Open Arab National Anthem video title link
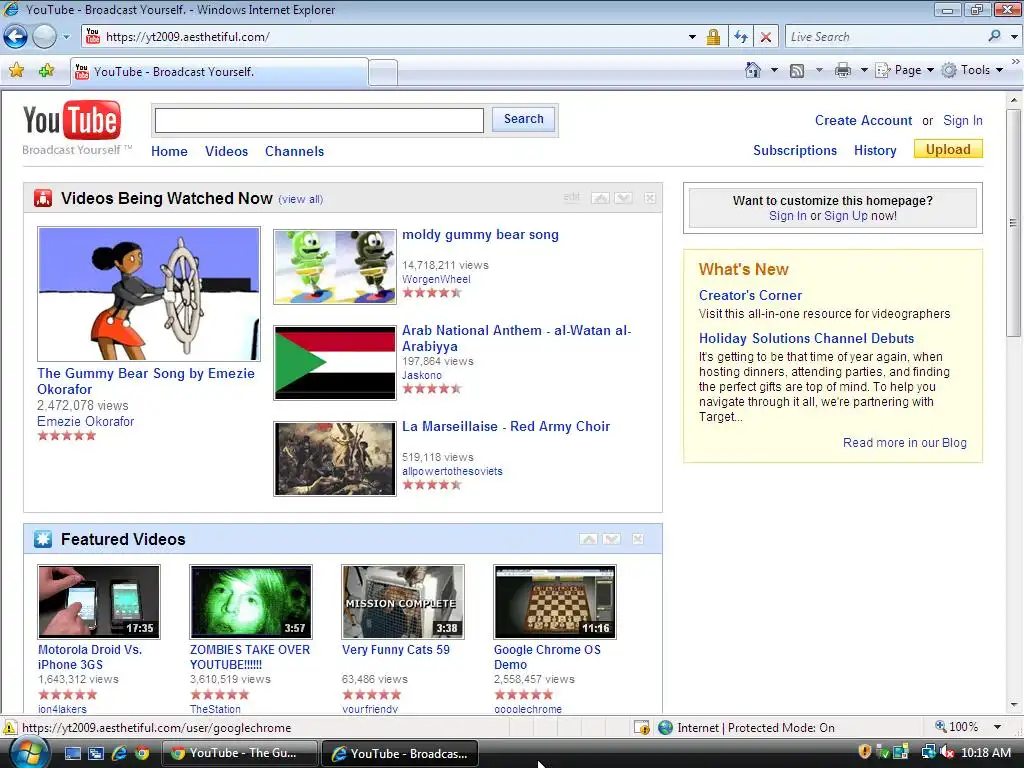The width and height of the screenshot is (1024, 768). click(x=516, y=338)
